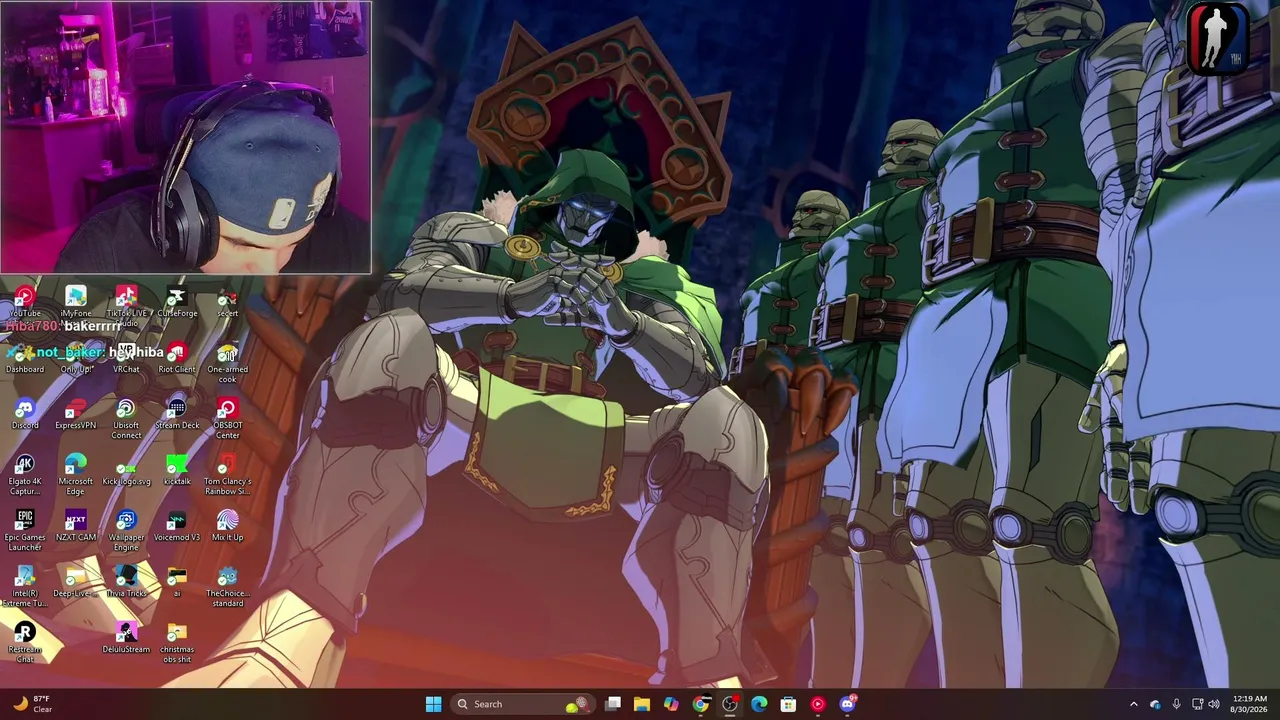Launch the iMyFone desktop shortcut

point(76,301)
